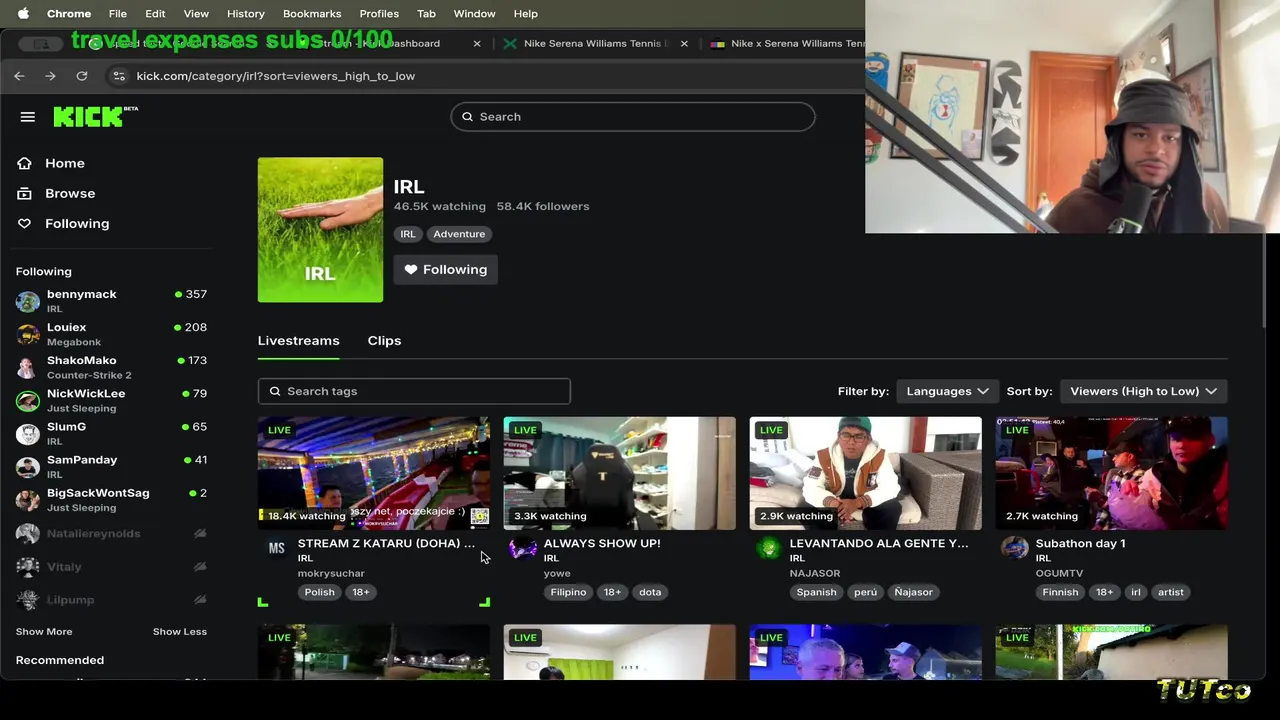
Task: Click the Apple menu icon
Action: pos(23,14)
